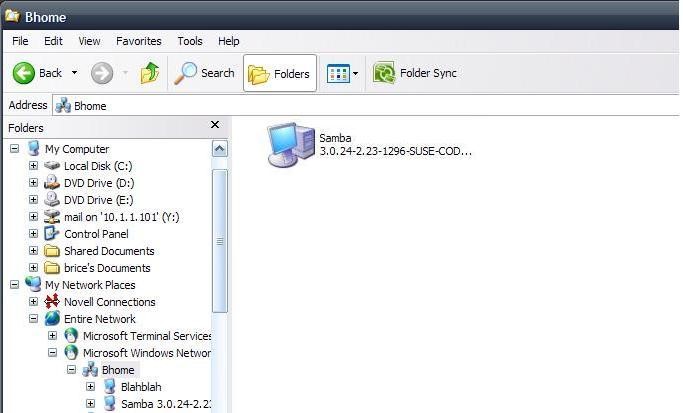Open Search with the magnifier button
Screen dimensions: 683x413
[x=204, y=73]
